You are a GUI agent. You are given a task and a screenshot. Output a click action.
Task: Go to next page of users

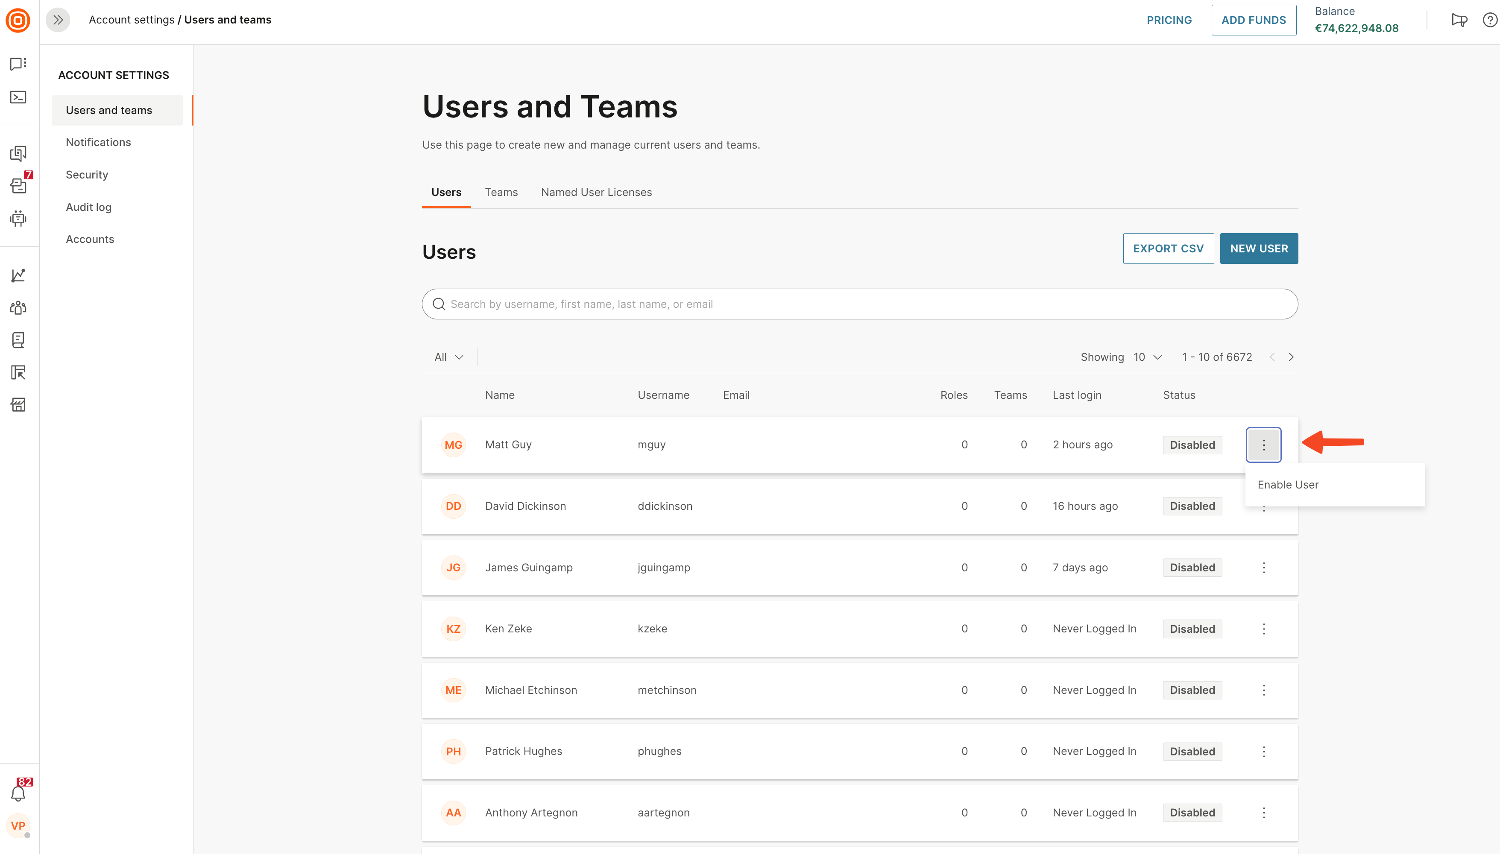[x=1291, y=357]
